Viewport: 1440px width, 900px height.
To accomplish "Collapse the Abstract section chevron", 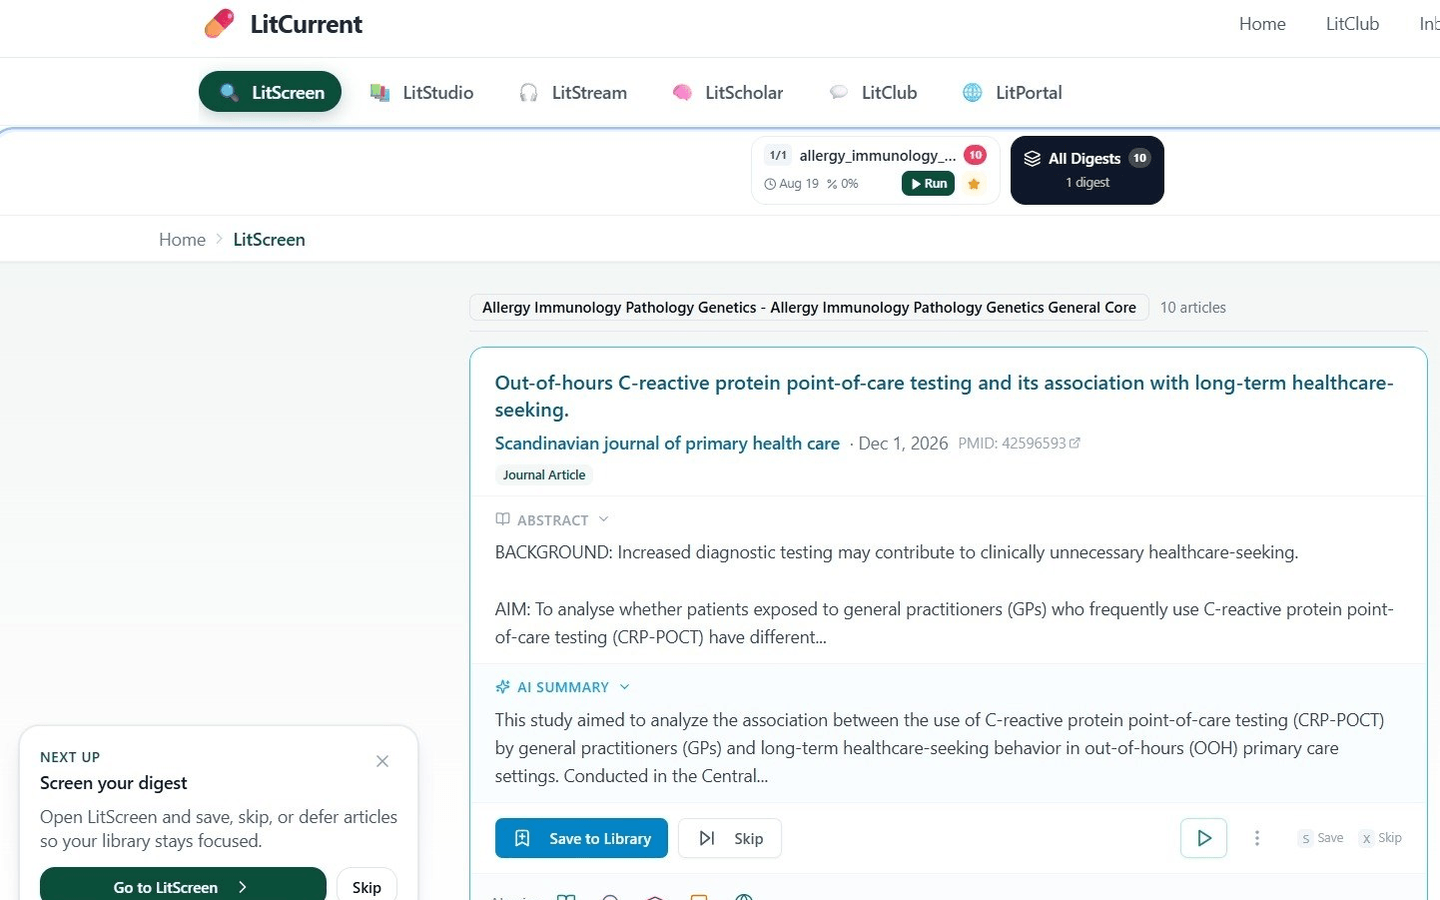I will click(603, 519).
